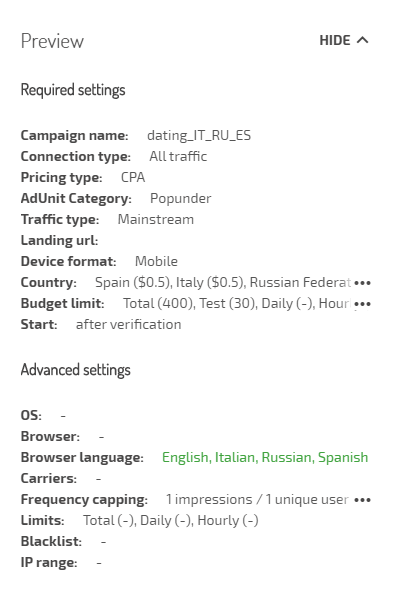This screenshot has height=600, width=398.
Task: Click the Required settings section title
Action: 73,90
